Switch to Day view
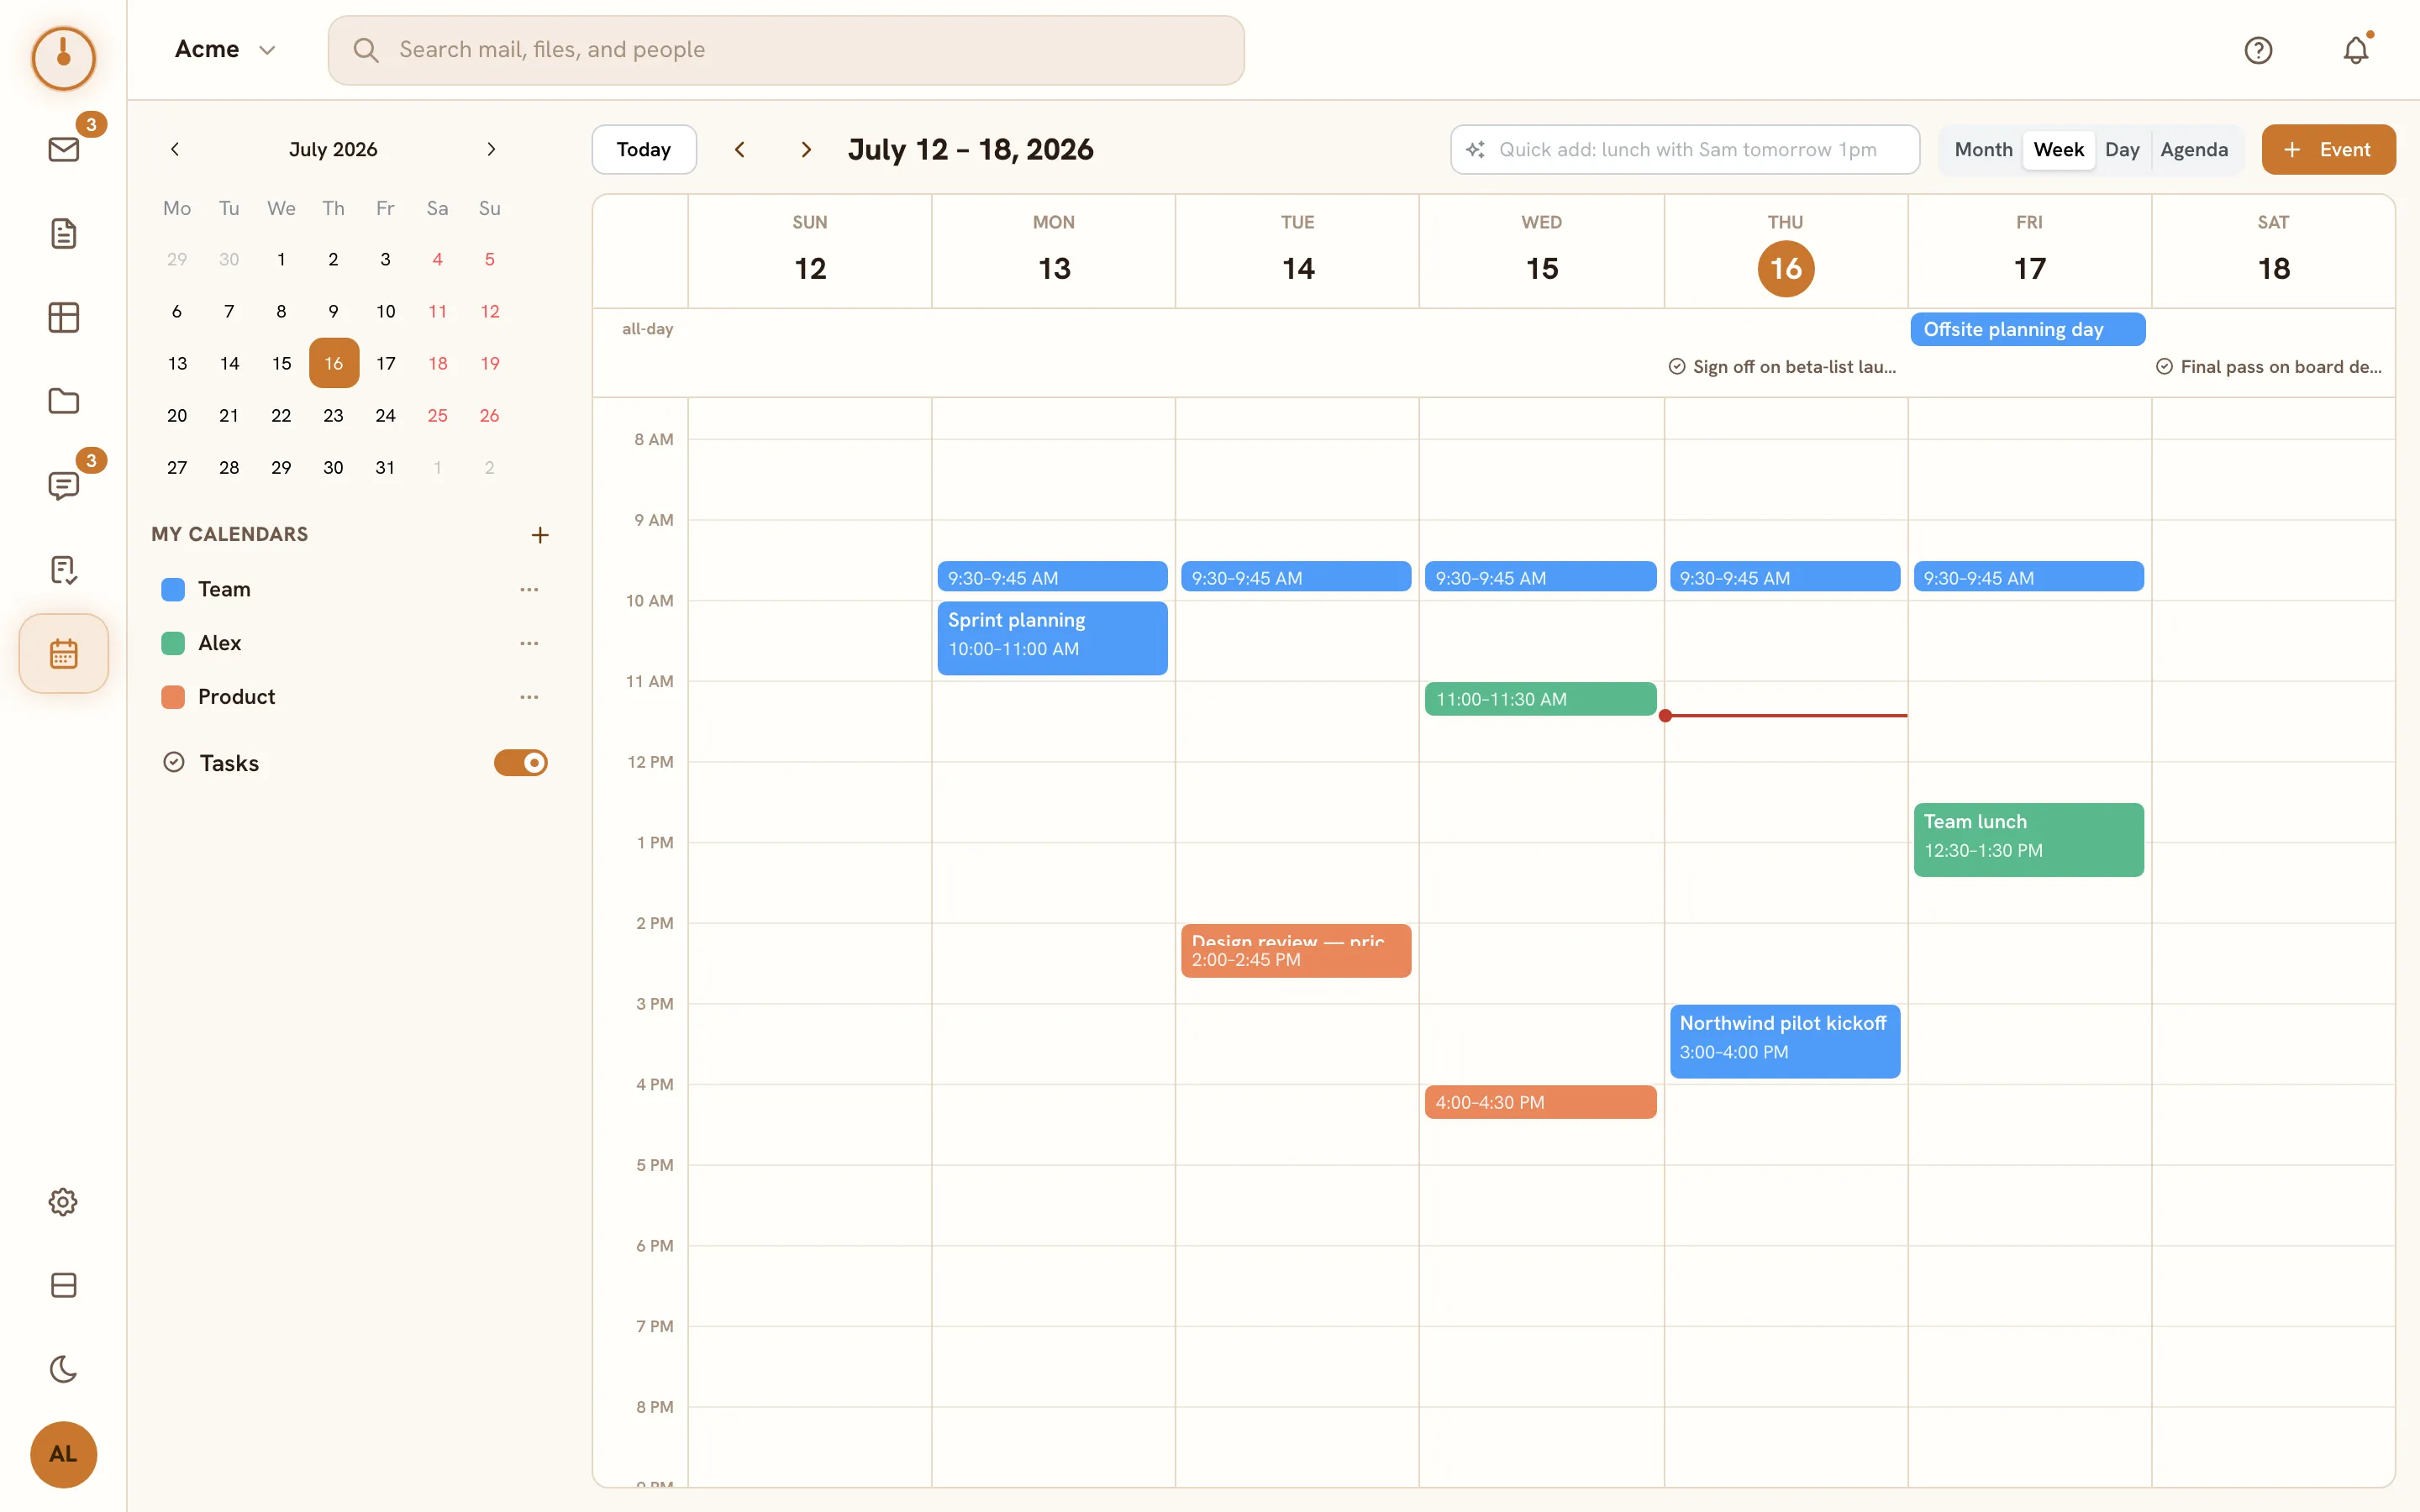The height and width of the screenshot is (1512, 2420). coord(2122,150)
